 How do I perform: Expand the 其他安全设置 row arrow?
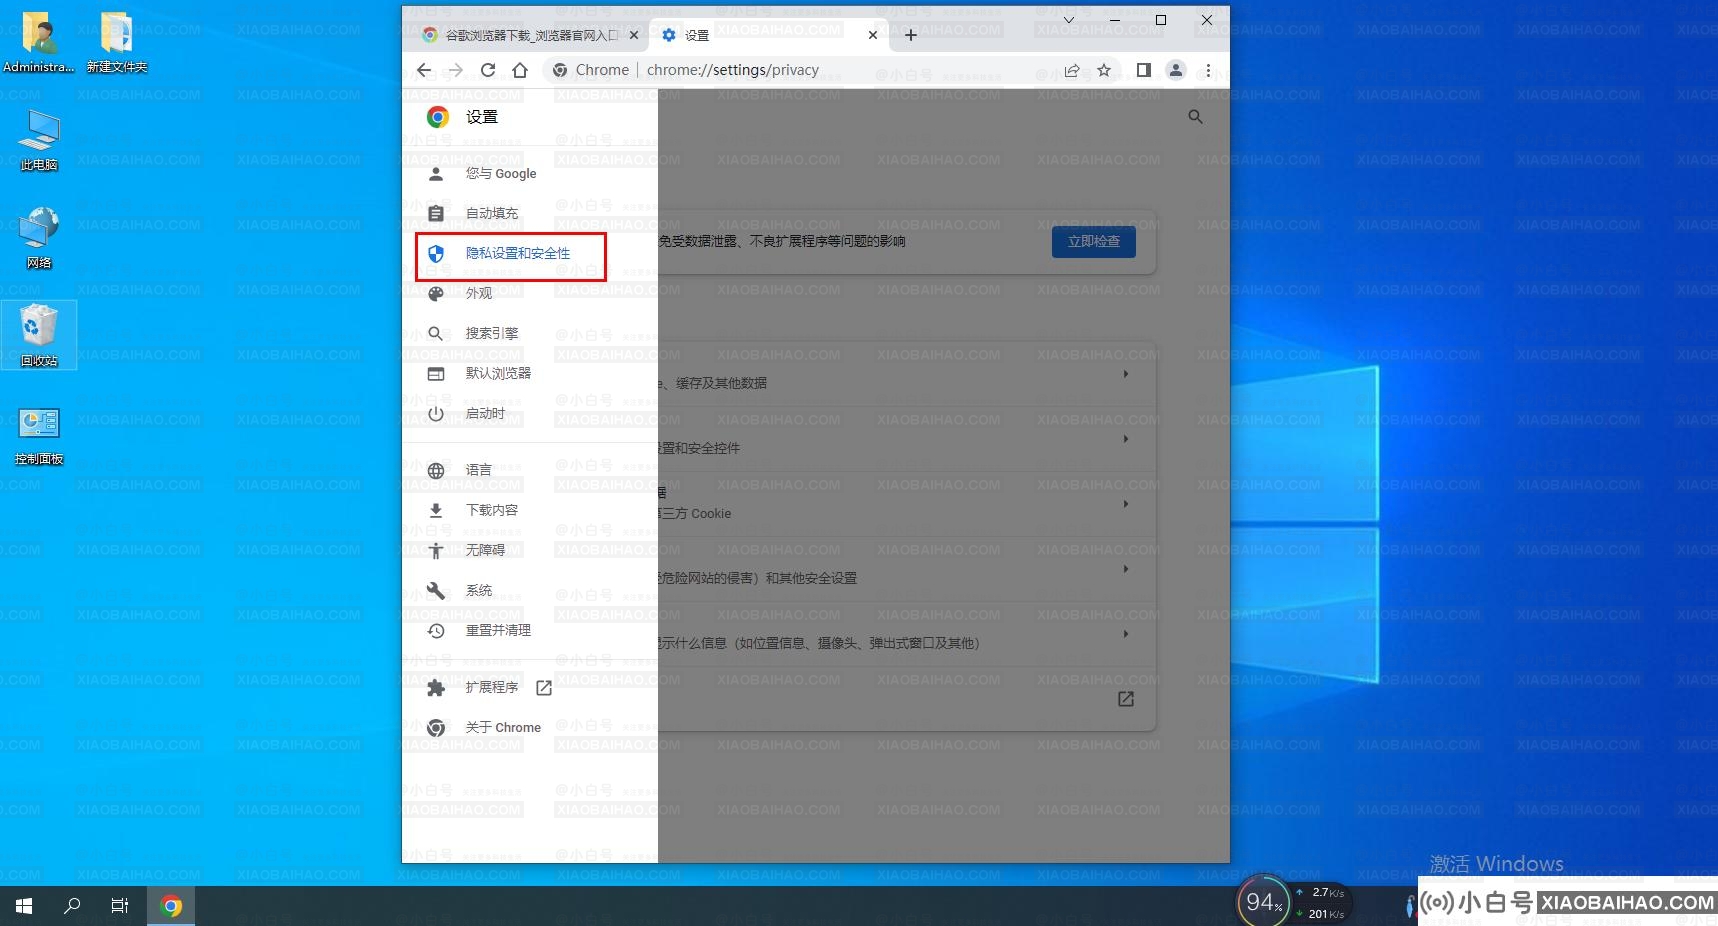(1126, 569)
